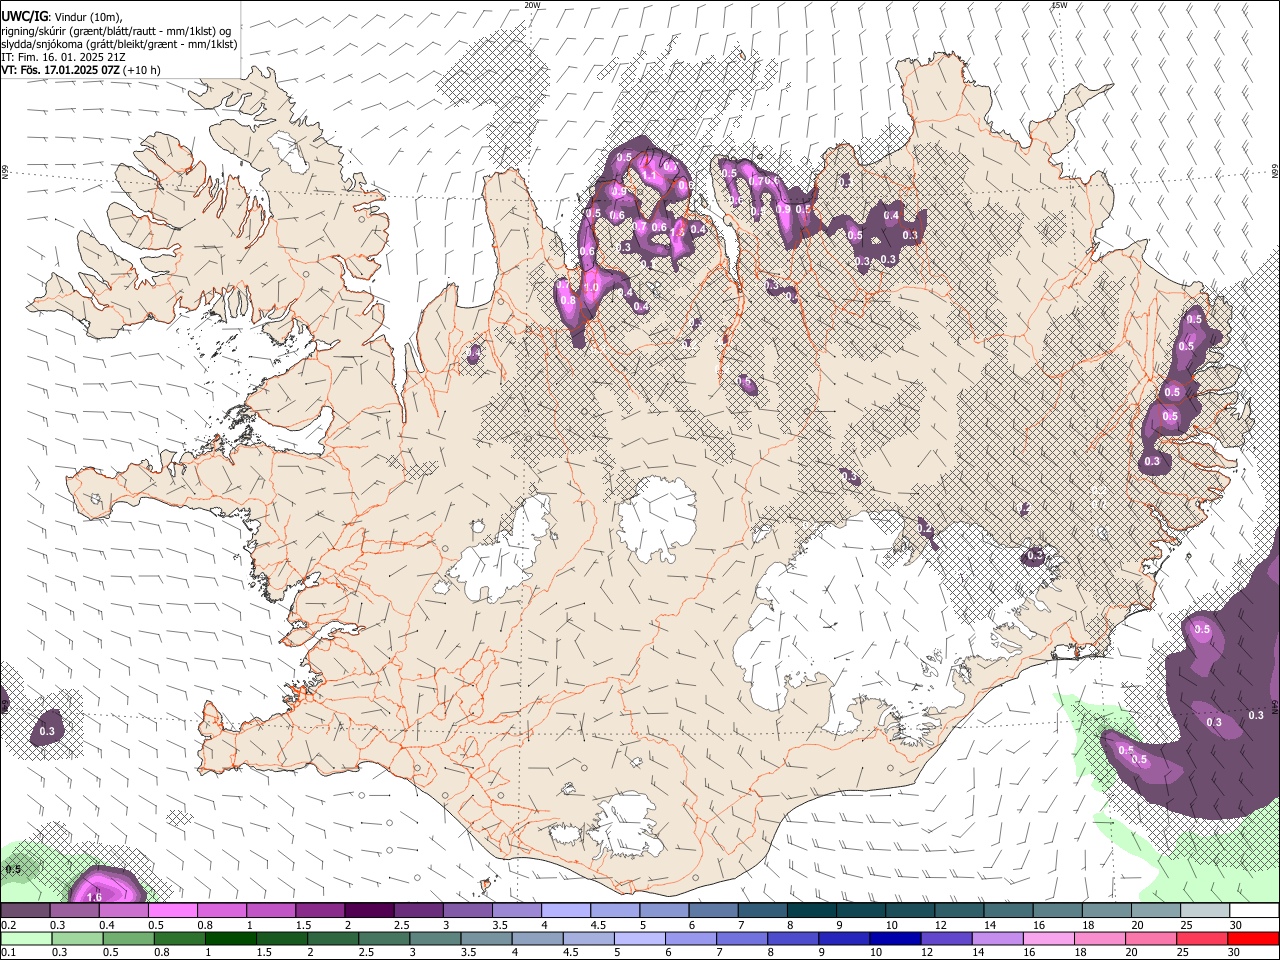This screenshot has height=960, width=1280.
Task: Pick the darkest green 1 swatch, lower legend row
Action: click(x=231, y=939)
